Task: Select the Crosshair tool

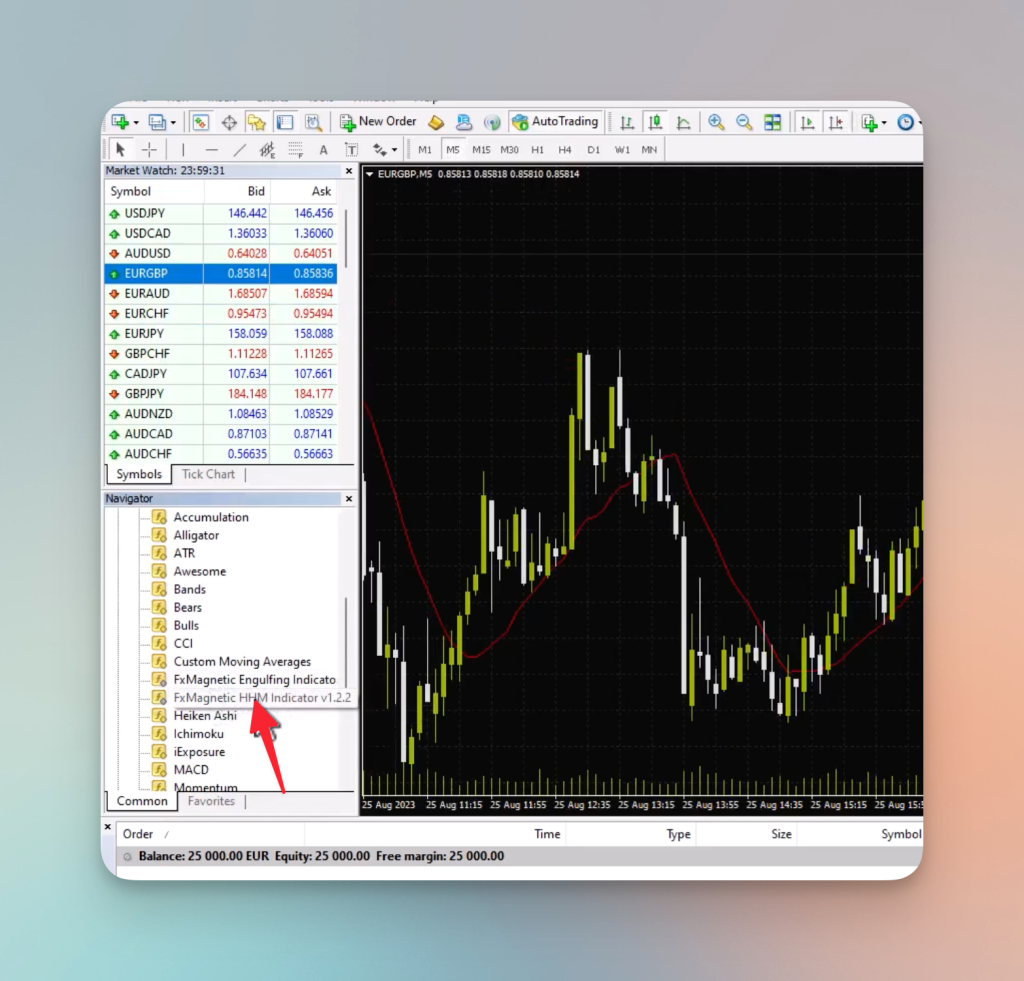Action: pyautogui.click(x=148, y=148)
